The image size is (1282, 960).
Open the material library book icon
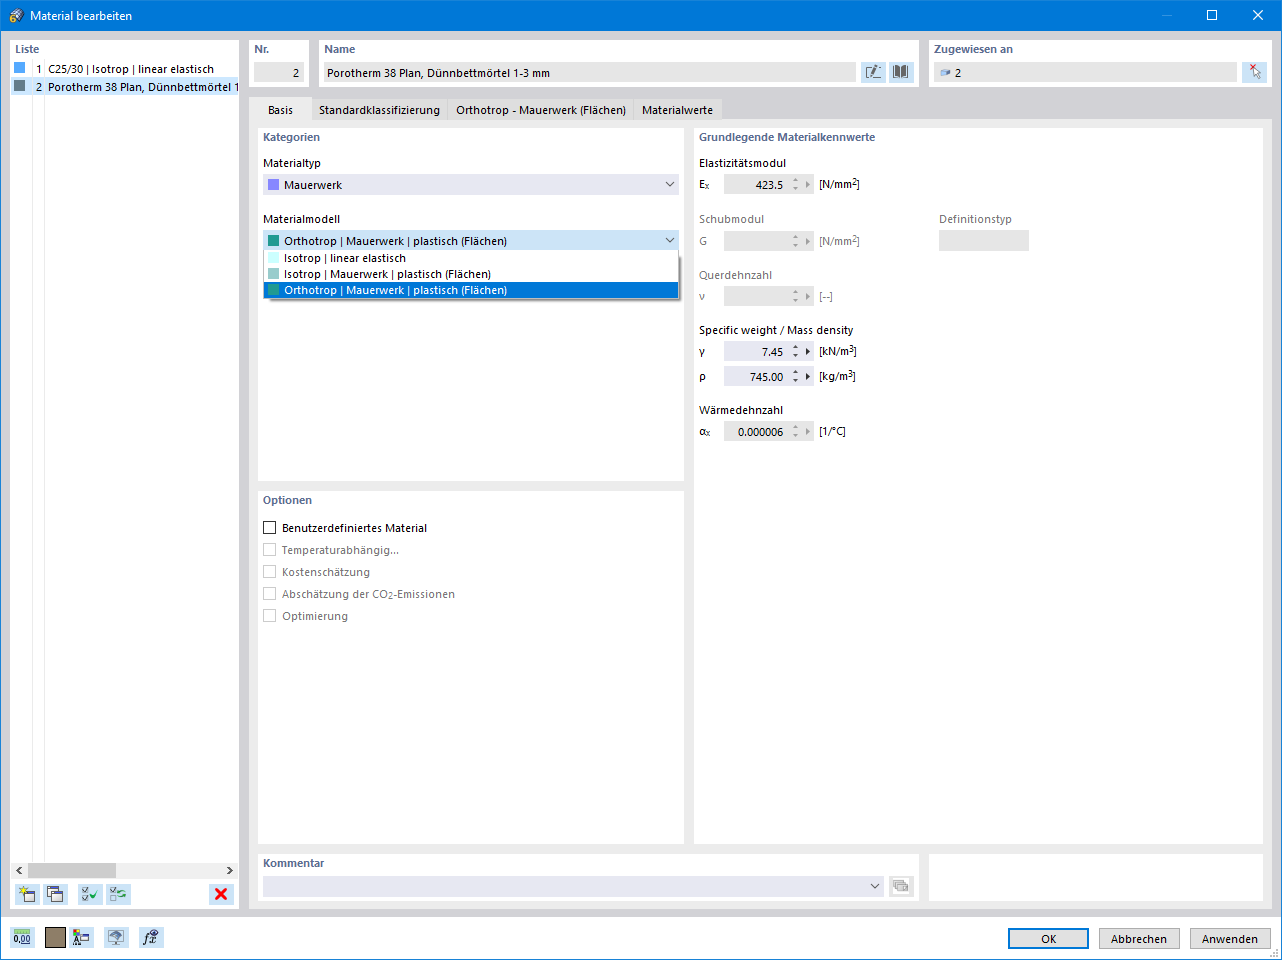coord(901,72)
